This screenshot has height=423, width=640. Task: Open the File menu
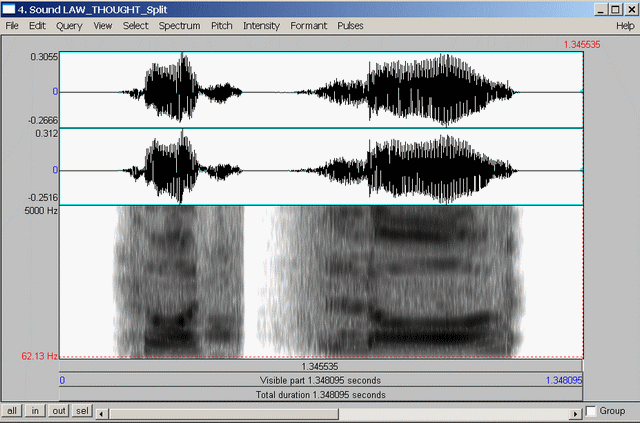(x=13, y=25)
